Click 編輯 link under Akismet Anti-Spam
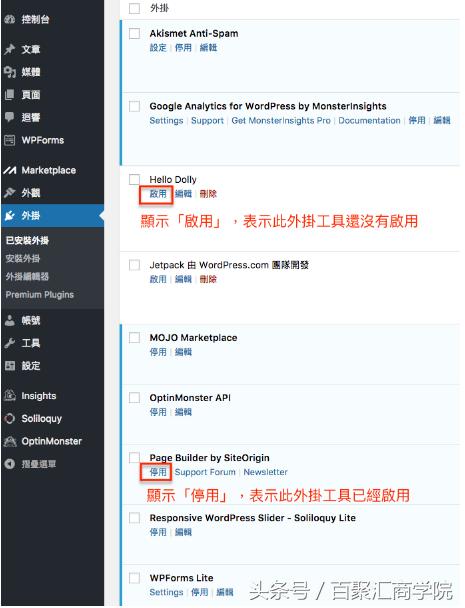 (x=208, y=48)
